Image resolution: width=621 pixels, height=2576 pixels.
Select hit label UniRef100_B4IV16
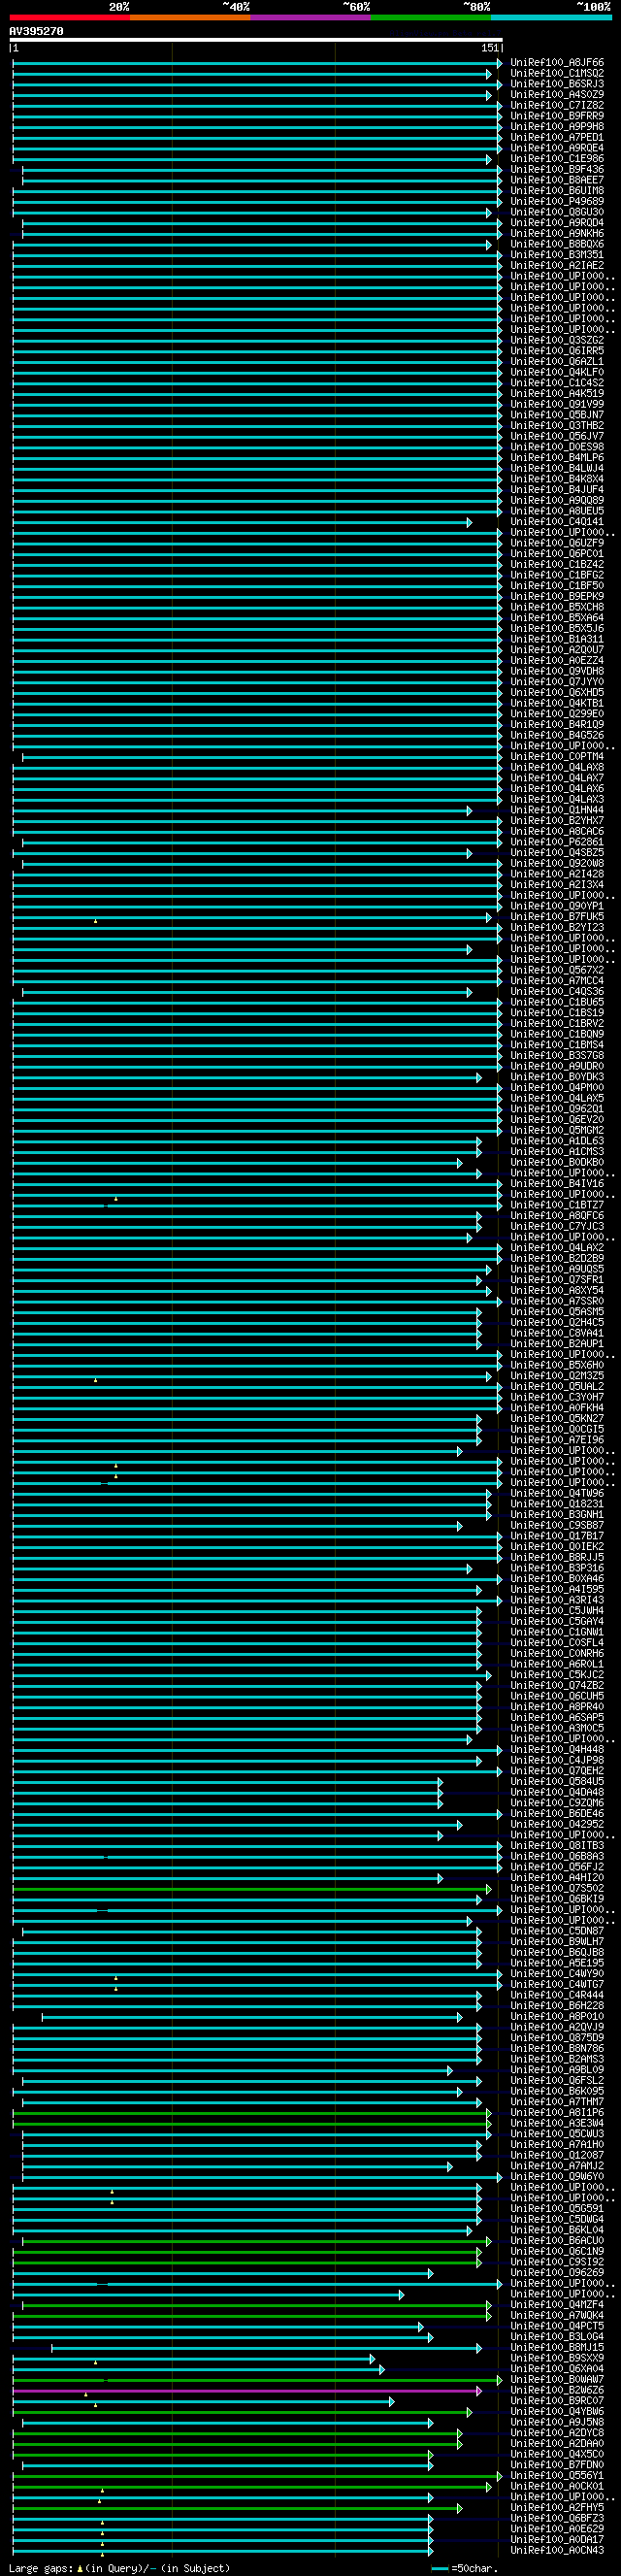click(557, 1183)
